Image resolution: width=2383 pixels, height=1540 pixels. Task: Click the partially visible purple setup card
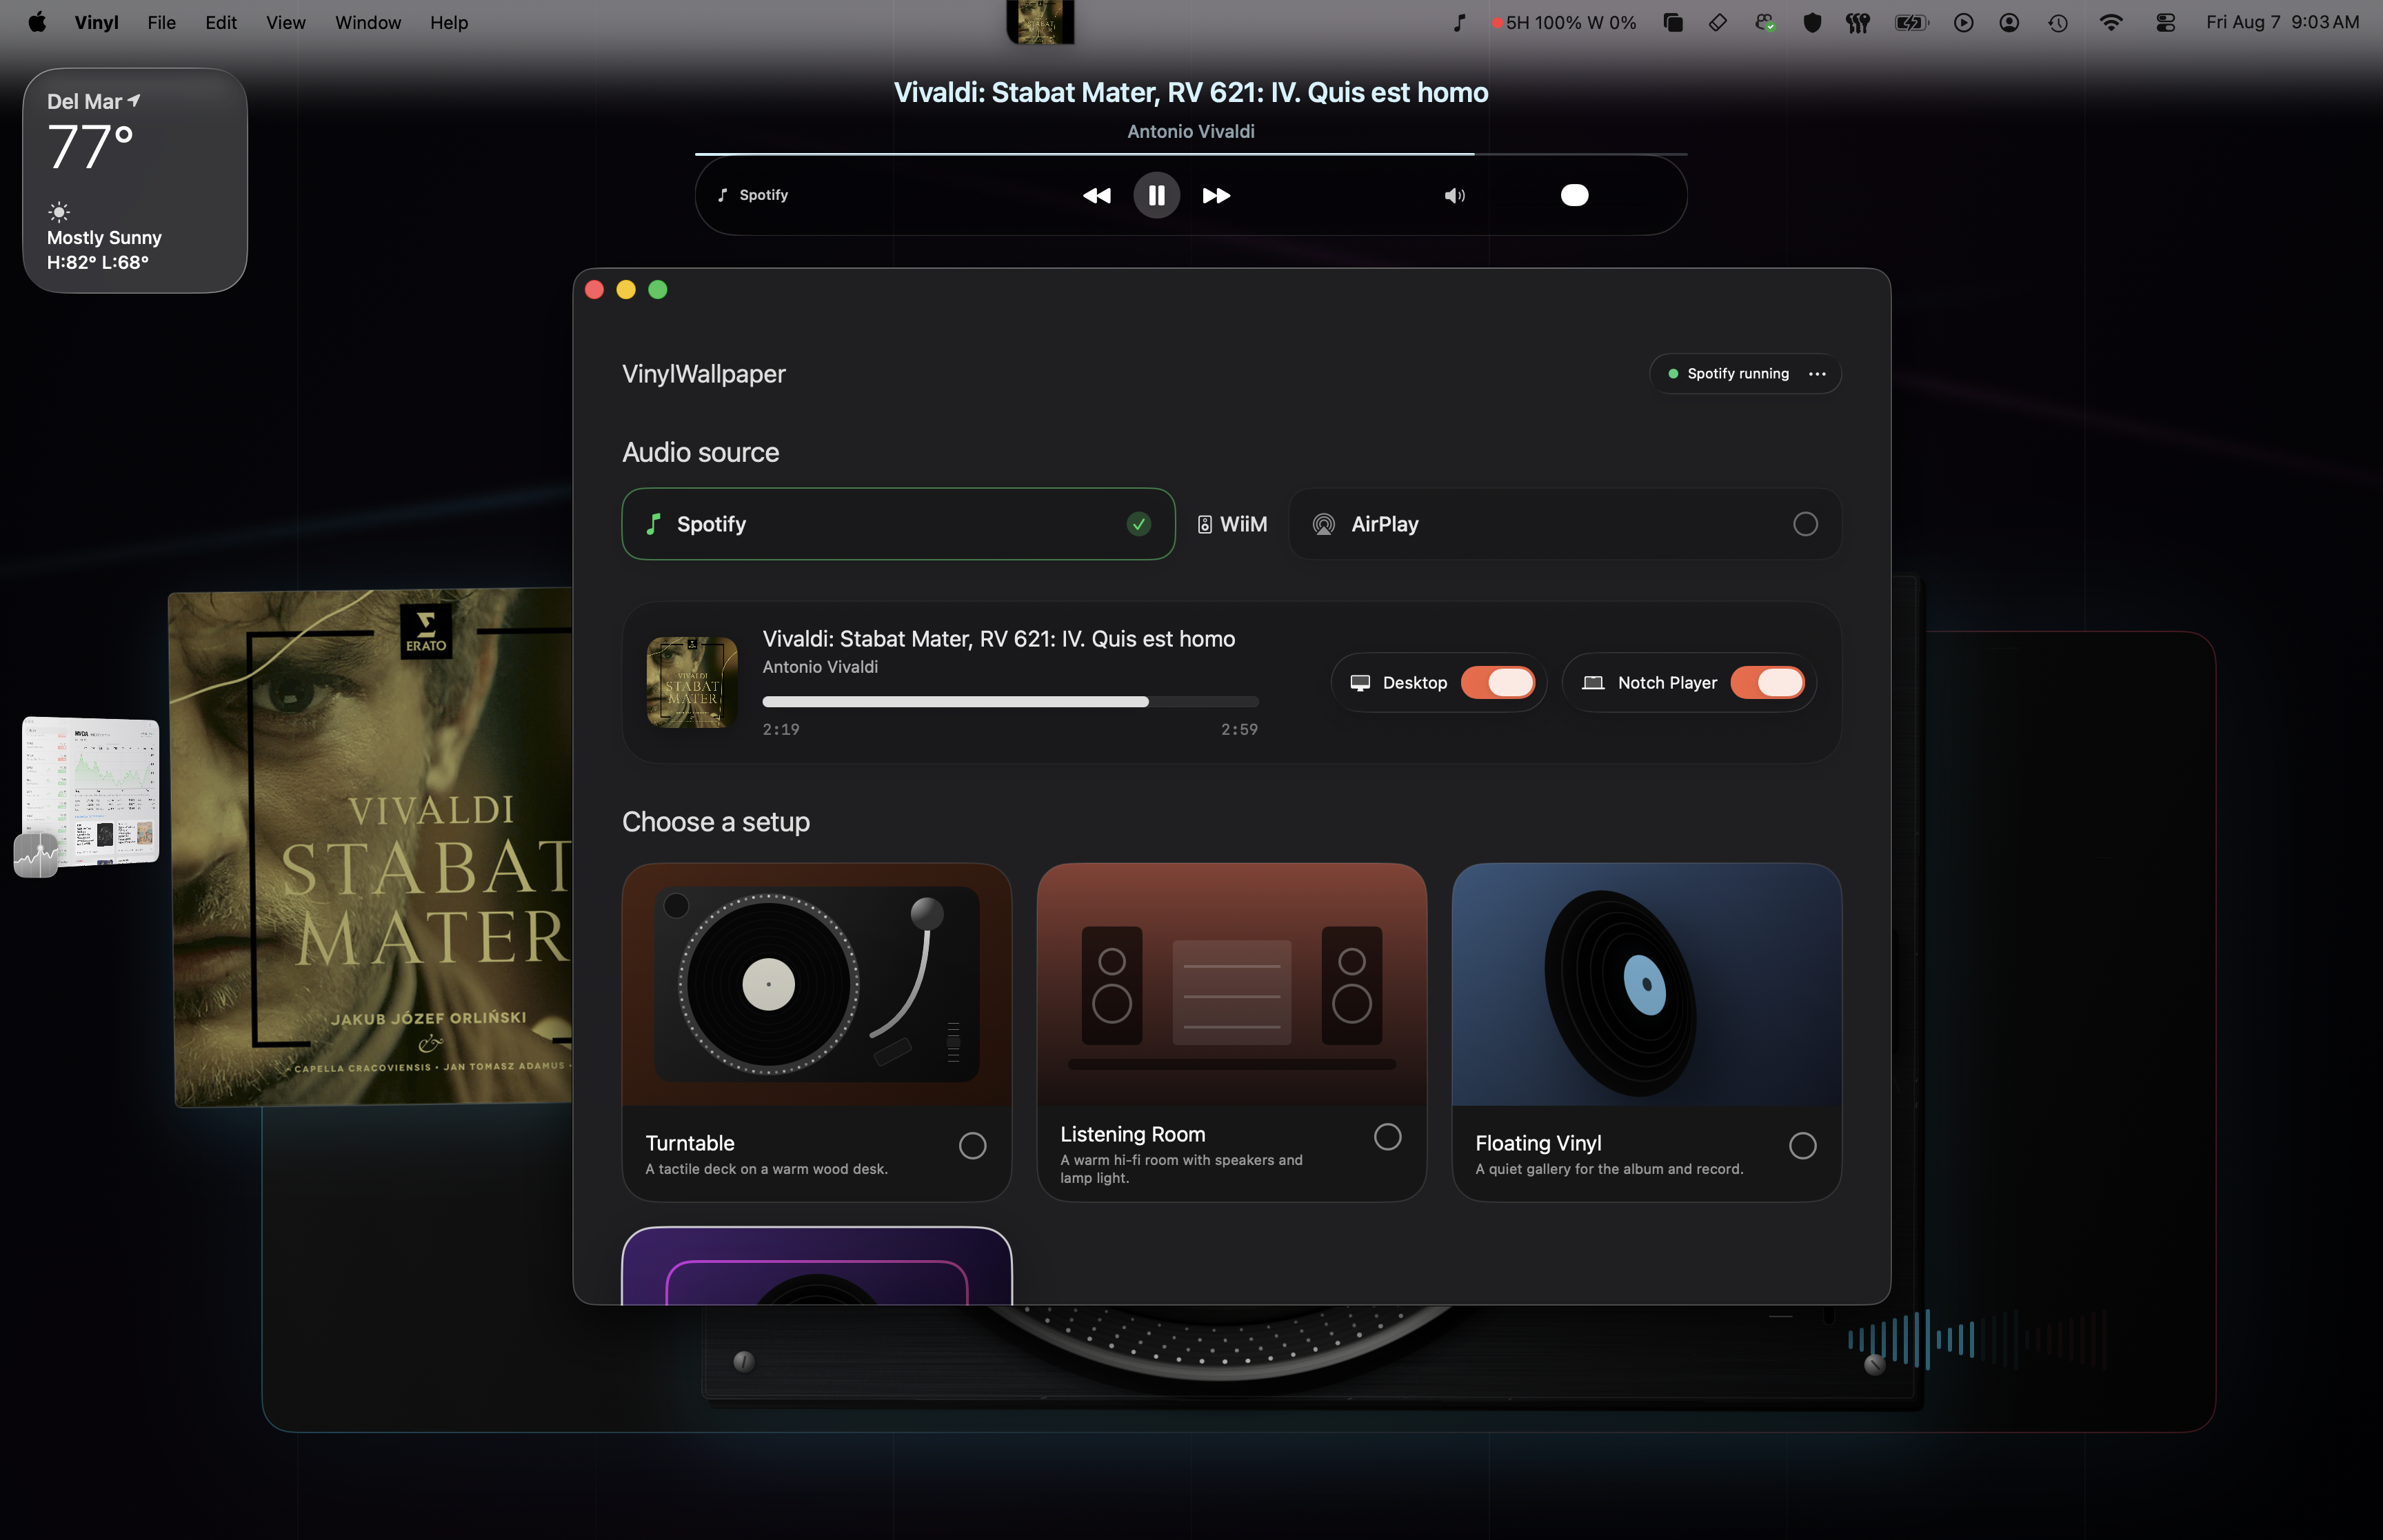pyautogui.click(x=816, y=1266)
